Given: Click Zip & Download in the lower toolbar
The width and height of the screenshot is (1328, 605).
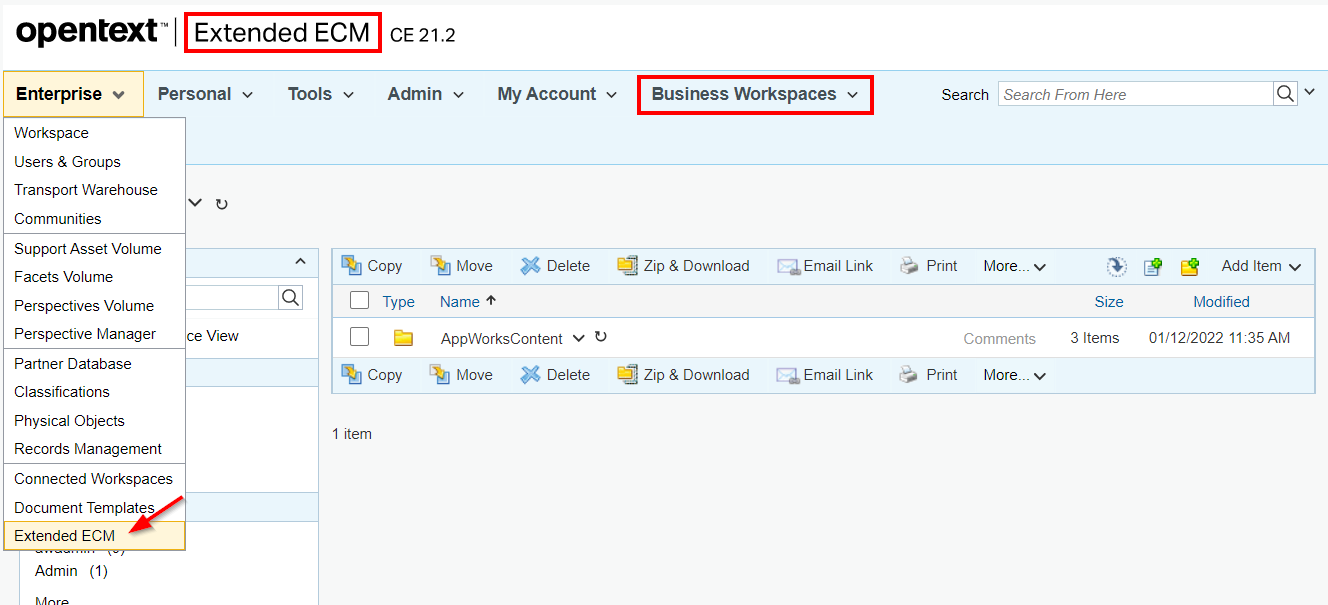Looking at the screenshot, I should click(683, 375).
